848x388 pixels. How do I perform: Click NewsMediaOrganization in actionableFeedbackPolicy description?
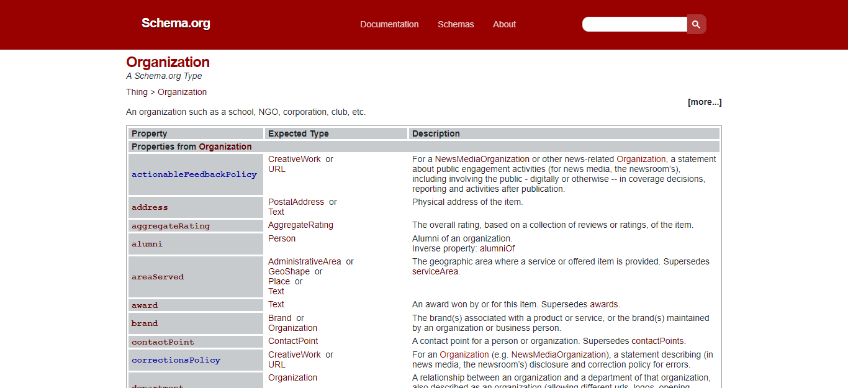coord(482,159)
